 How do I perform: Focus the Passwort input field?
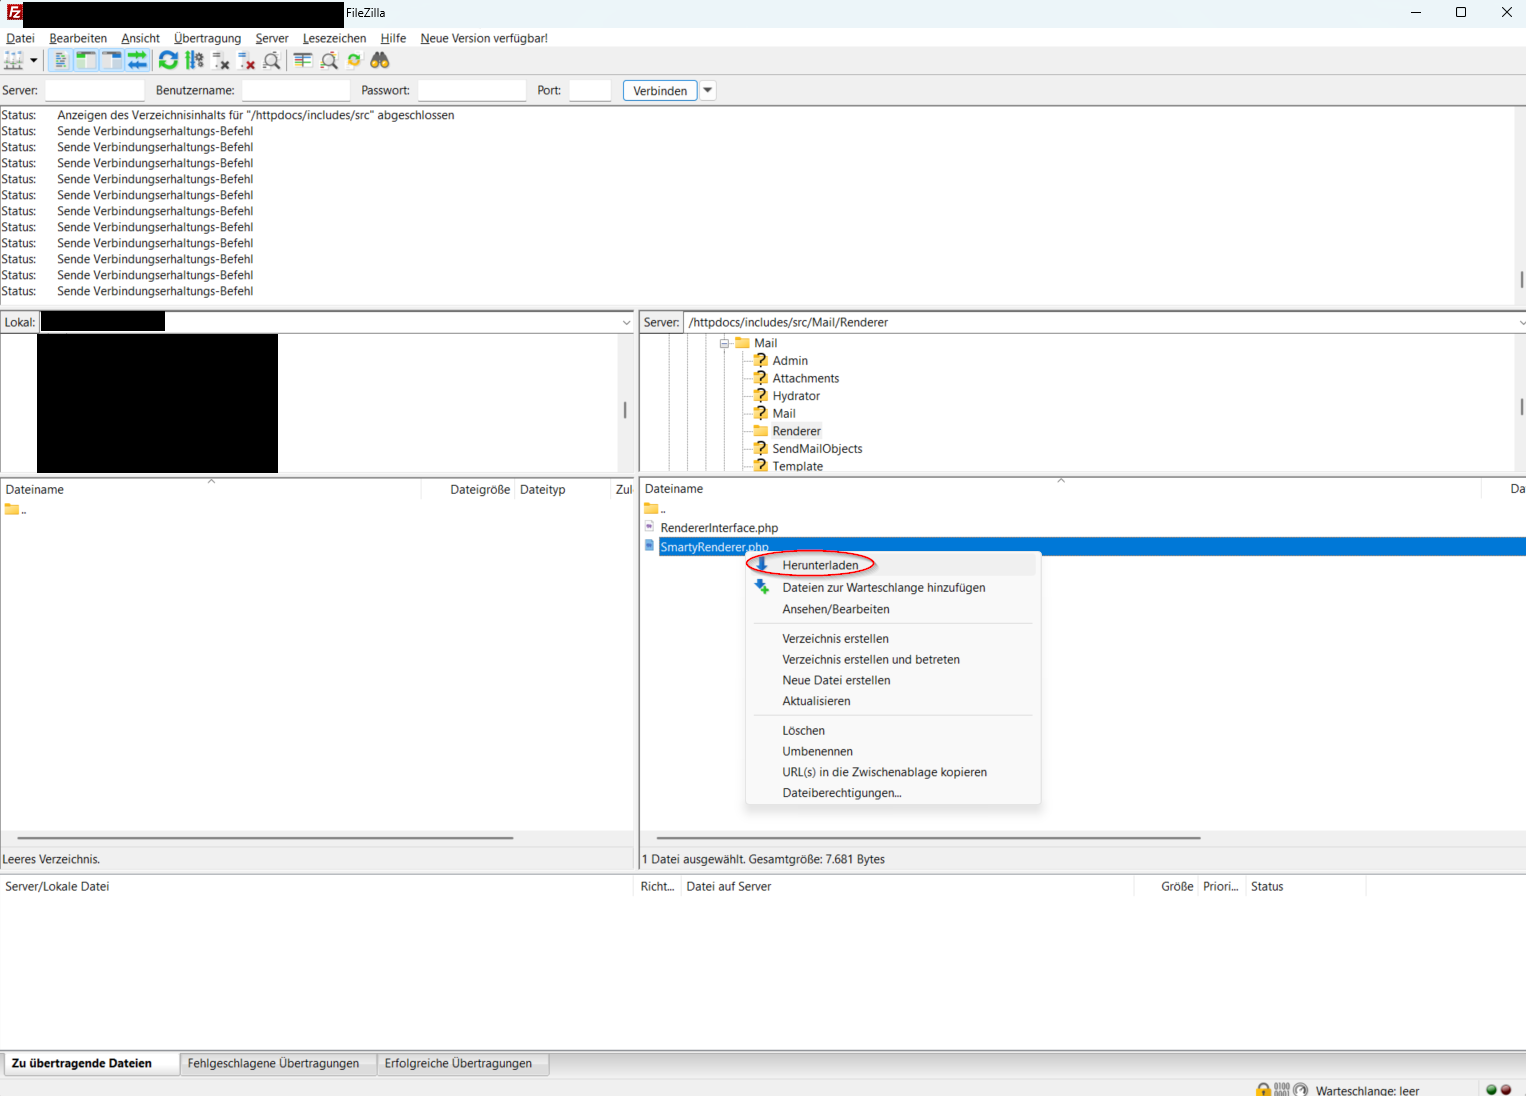[472, 90]
